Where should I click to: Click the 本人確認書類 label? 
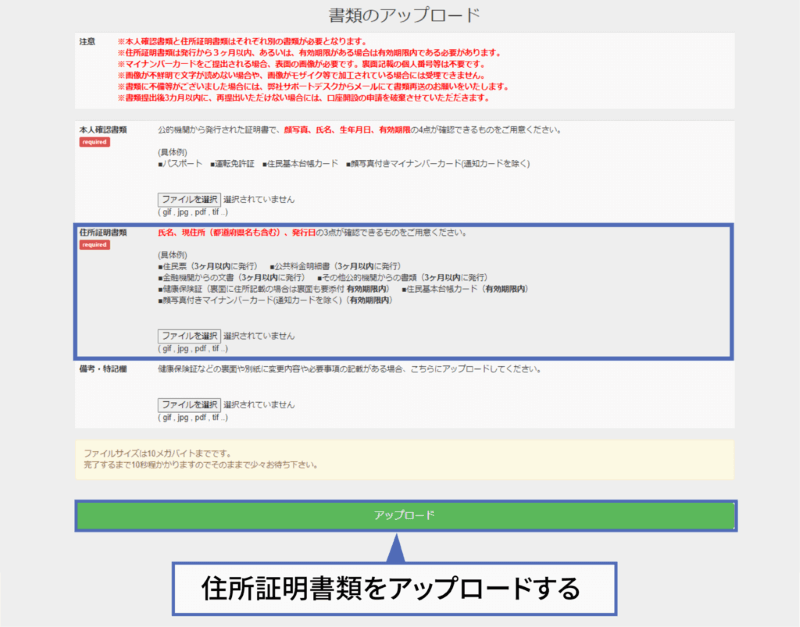coord(103,130)
